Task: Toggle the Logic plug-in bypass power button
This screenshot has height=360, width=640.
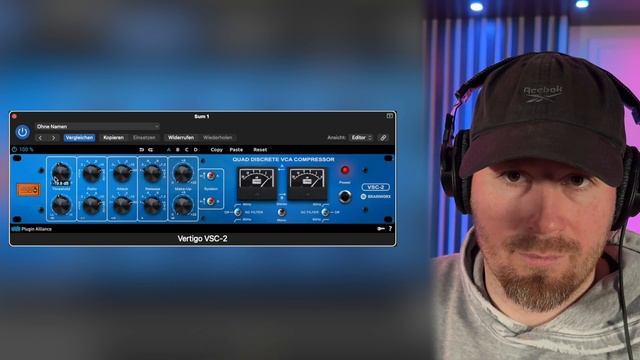Action: click(22, 132)
